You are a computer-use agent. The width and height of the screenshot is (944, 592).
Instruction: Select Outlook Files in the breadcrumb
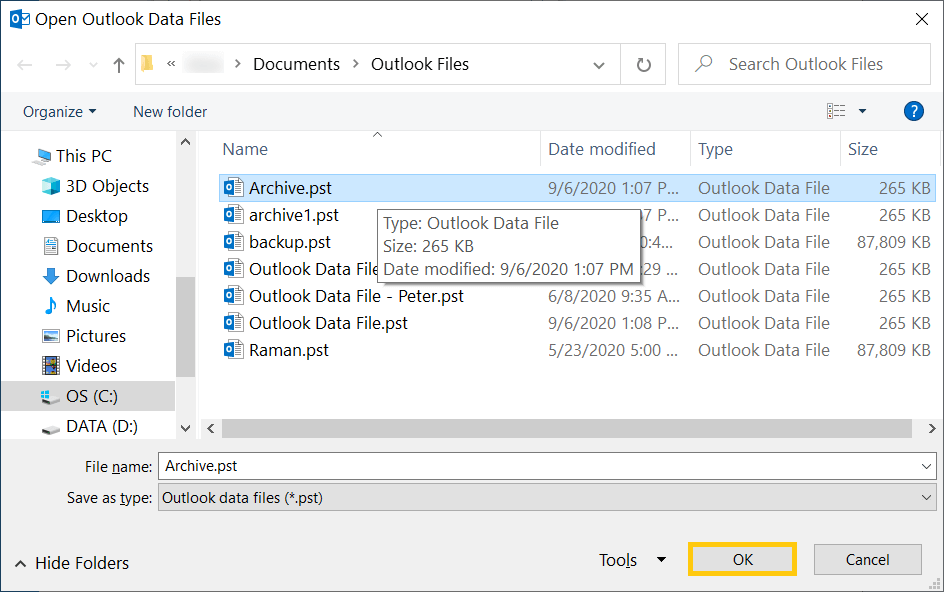pyautogui.click(x=420, y=64)
